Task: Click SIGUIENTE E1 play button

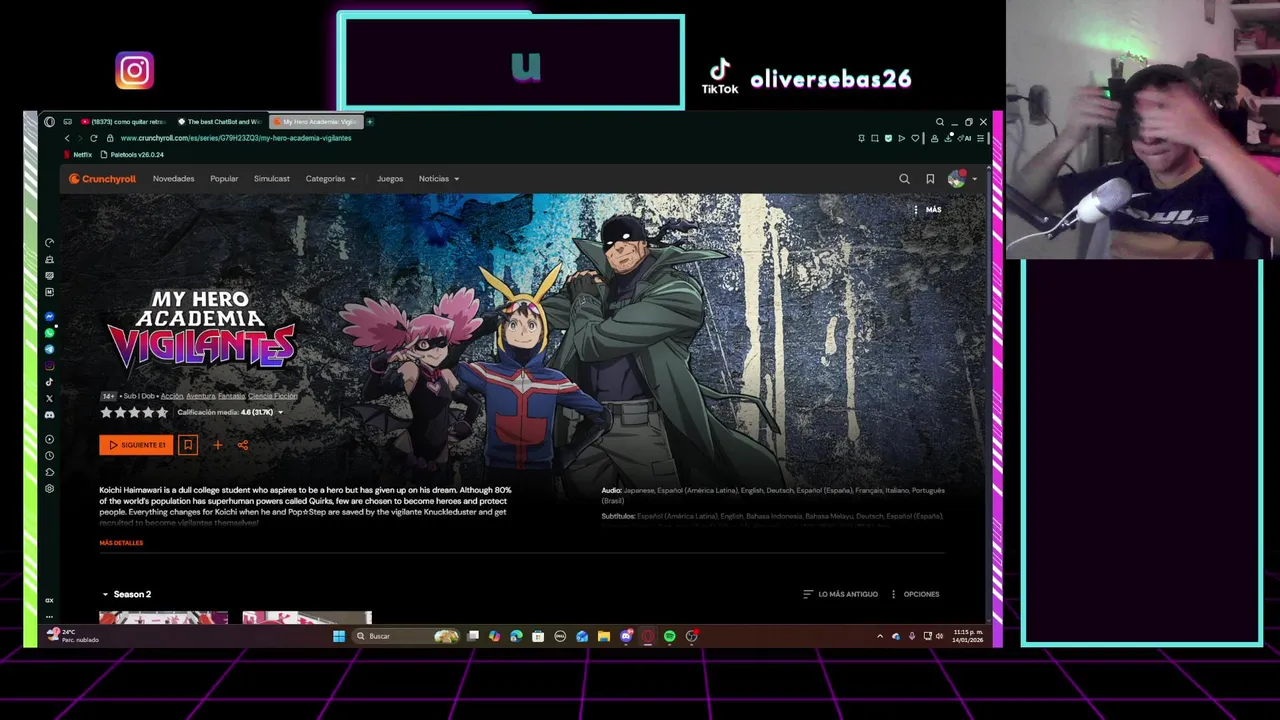Action: 136,445
